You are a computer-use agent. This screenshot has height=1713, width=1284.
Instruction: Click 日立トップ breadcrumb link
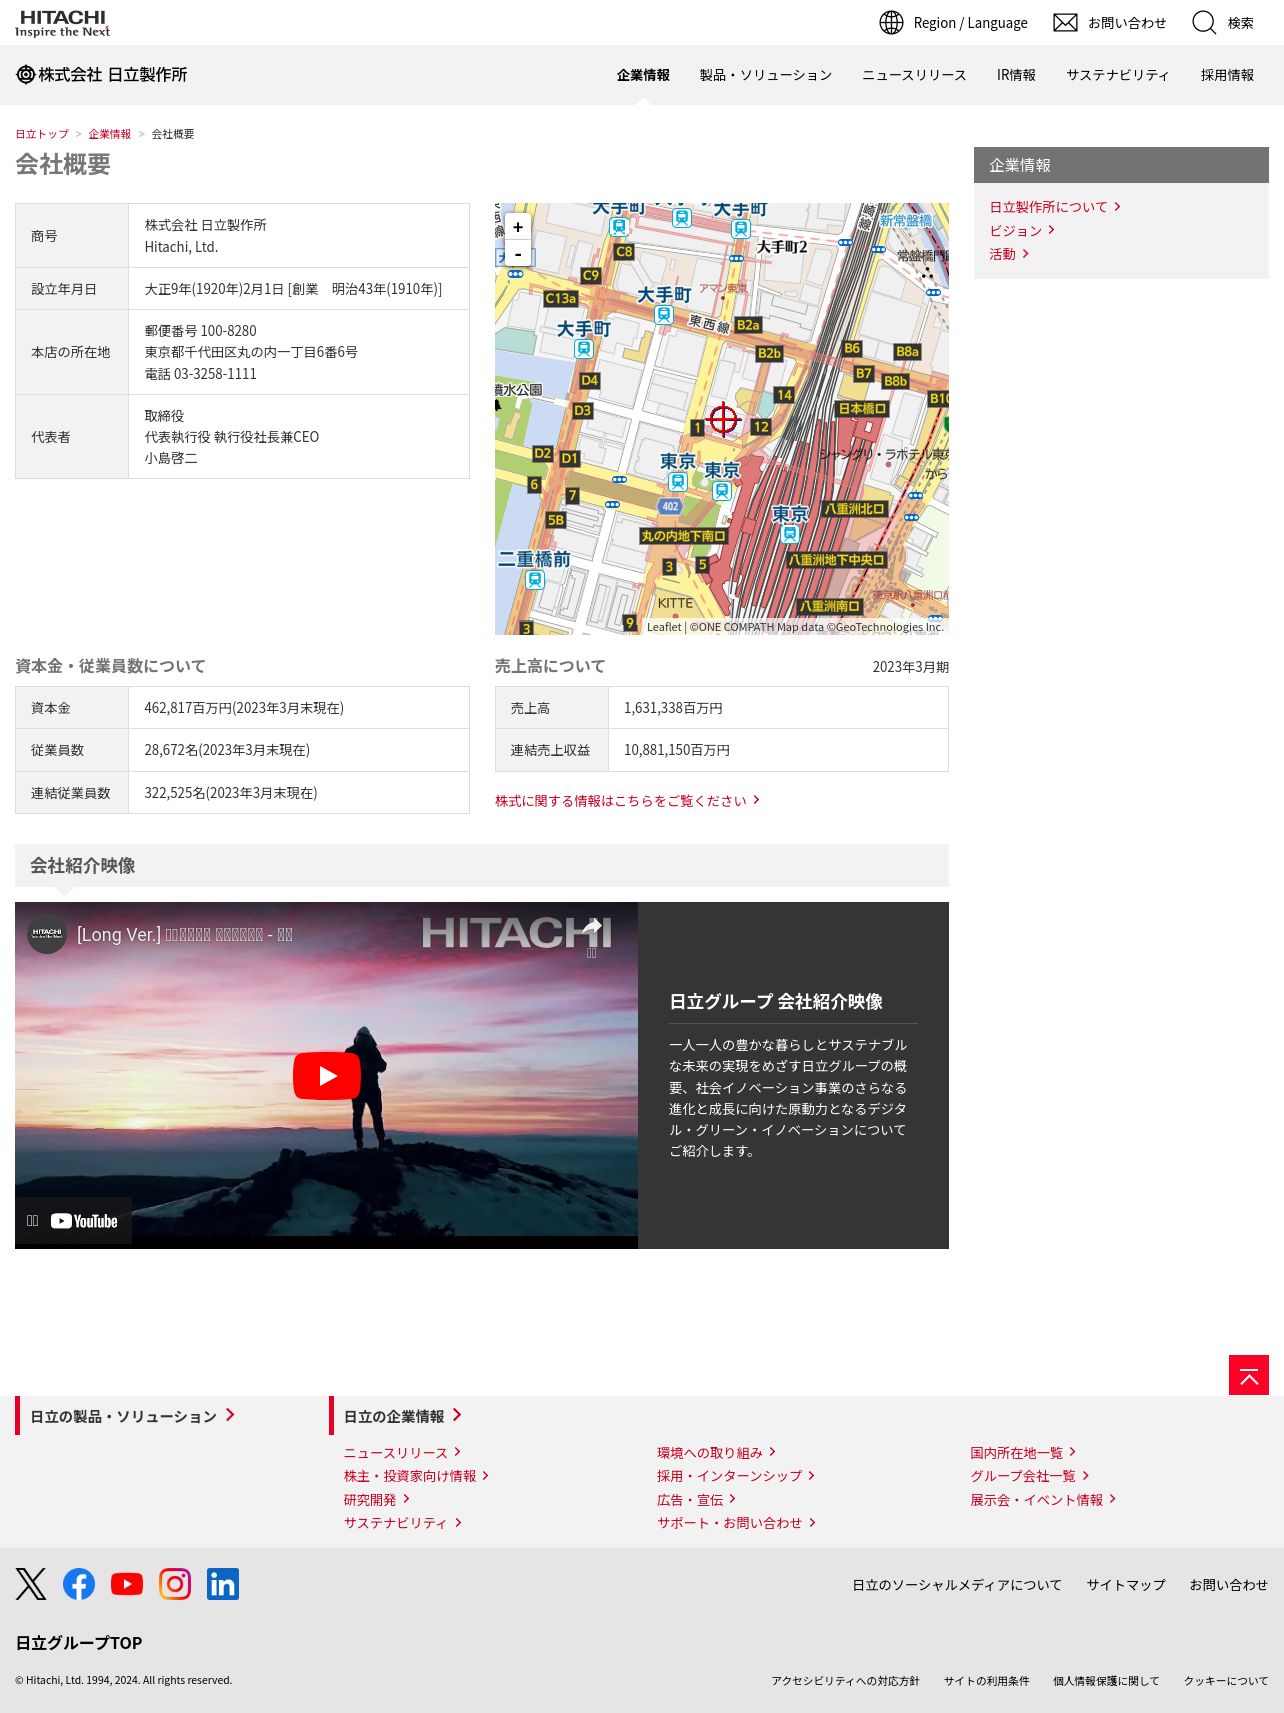tap(42, 134)
